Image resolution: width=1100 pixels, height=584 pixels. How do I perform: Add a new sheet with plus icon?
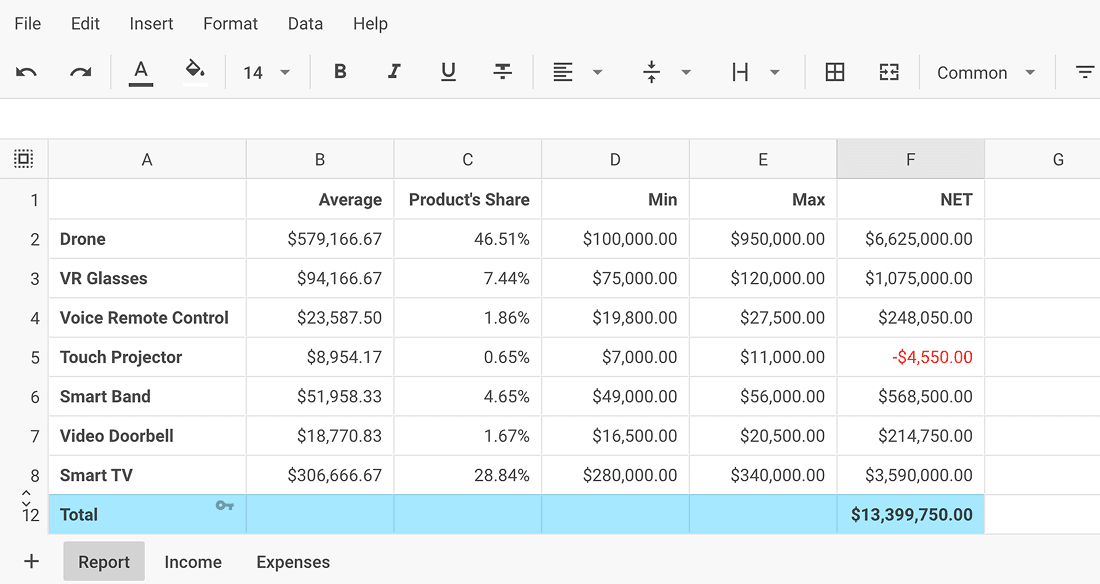click(32, 562)
